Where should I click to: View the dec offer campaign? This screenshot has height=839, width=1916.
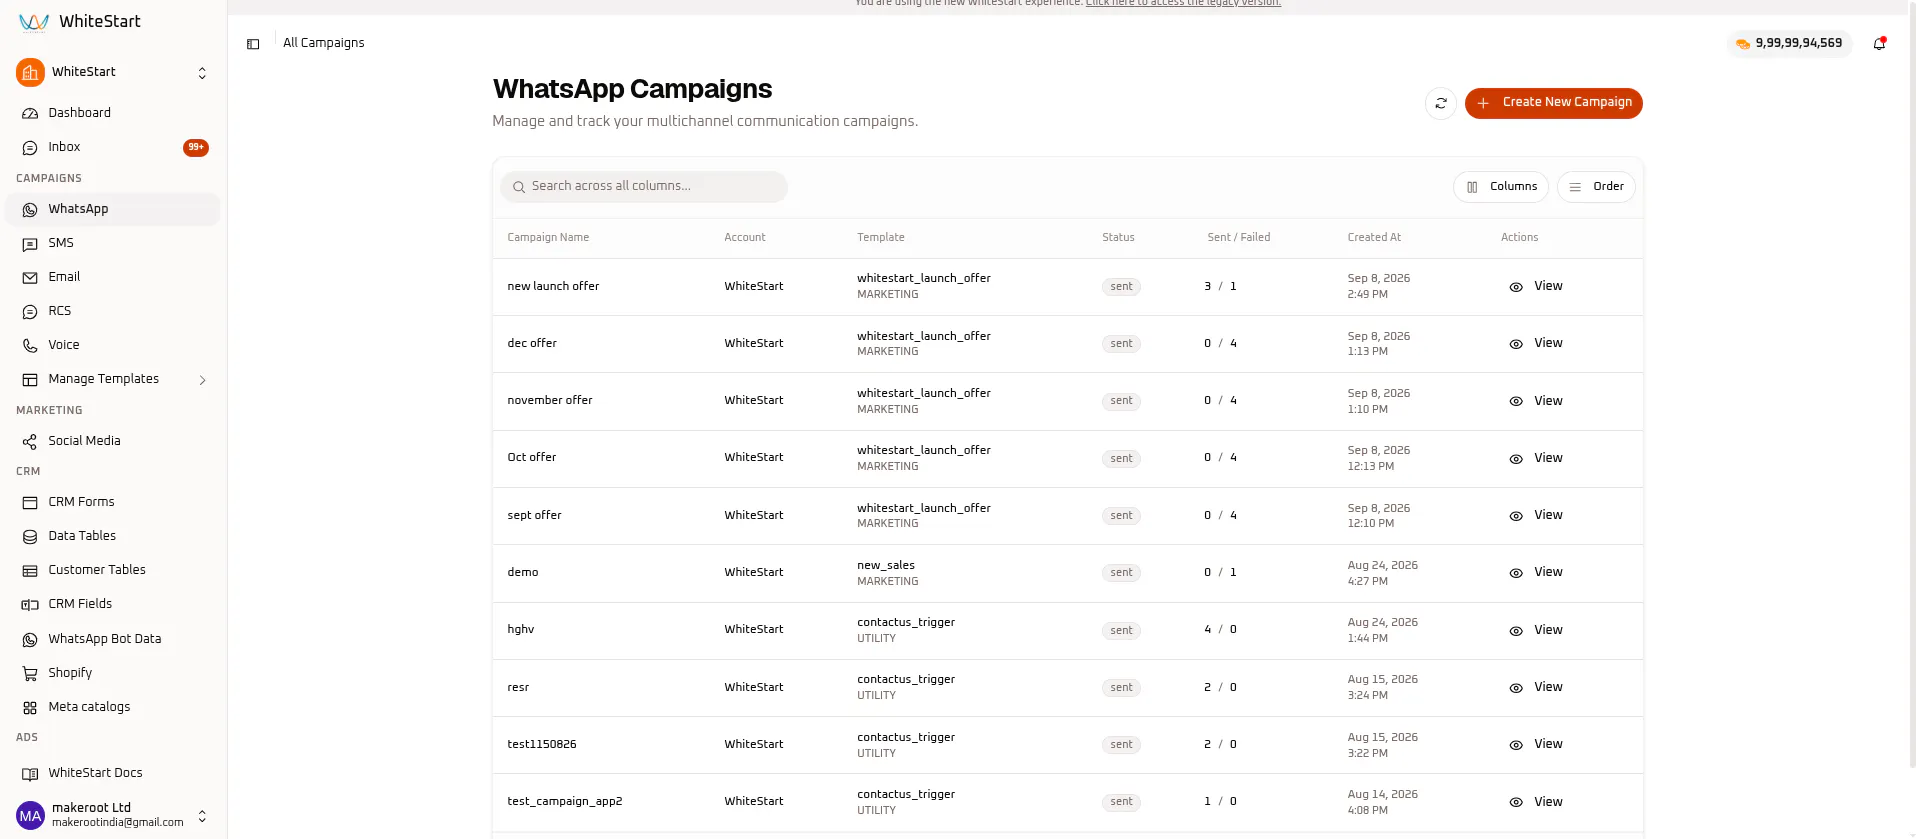1536,344
